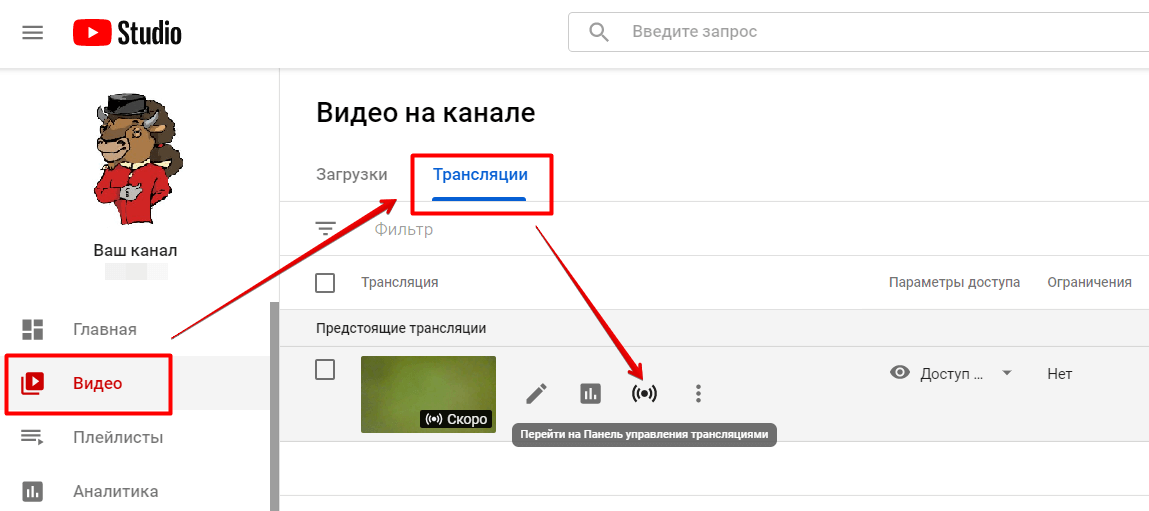
Task: Expand the access visibility dropdown arrow
Action: pyautogui.click(x=1007, y=373)
